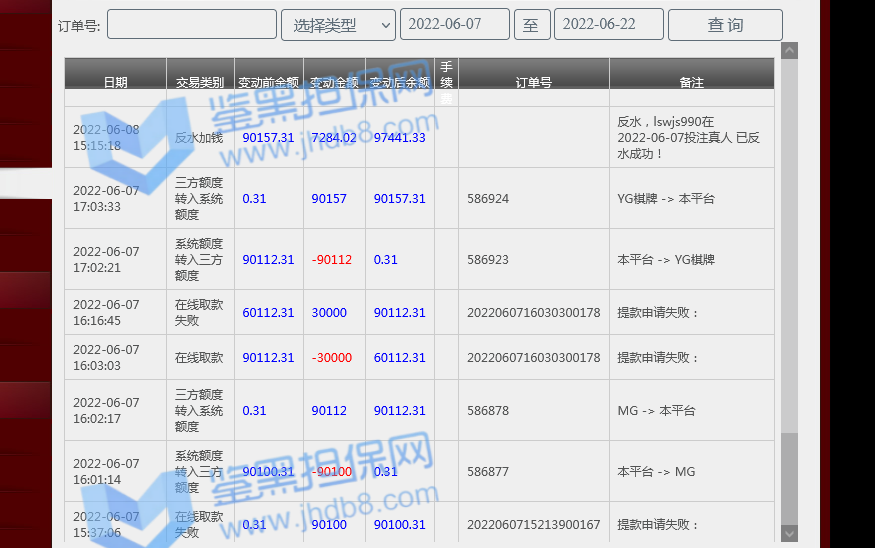The image size is (875, 548).
Task: Click the end date field 2022-06-22
Action: pyautogui.click(x=608, y=25)
